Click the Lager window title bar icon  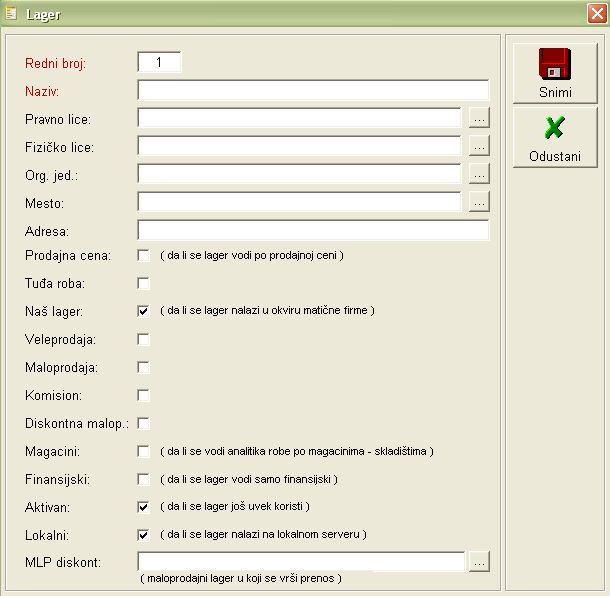click(x=11, y=13)
